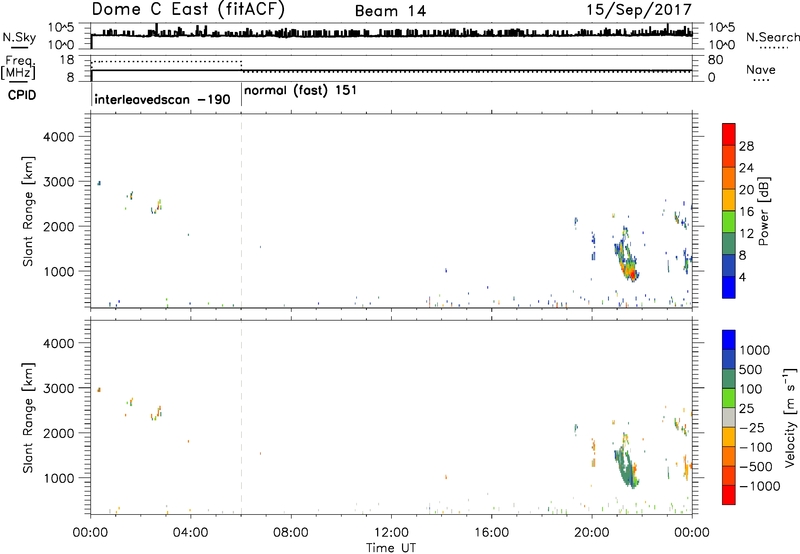Pick the bright blue bottom power colorbar segment
800x554 pixels.
(x=729, y=287)
